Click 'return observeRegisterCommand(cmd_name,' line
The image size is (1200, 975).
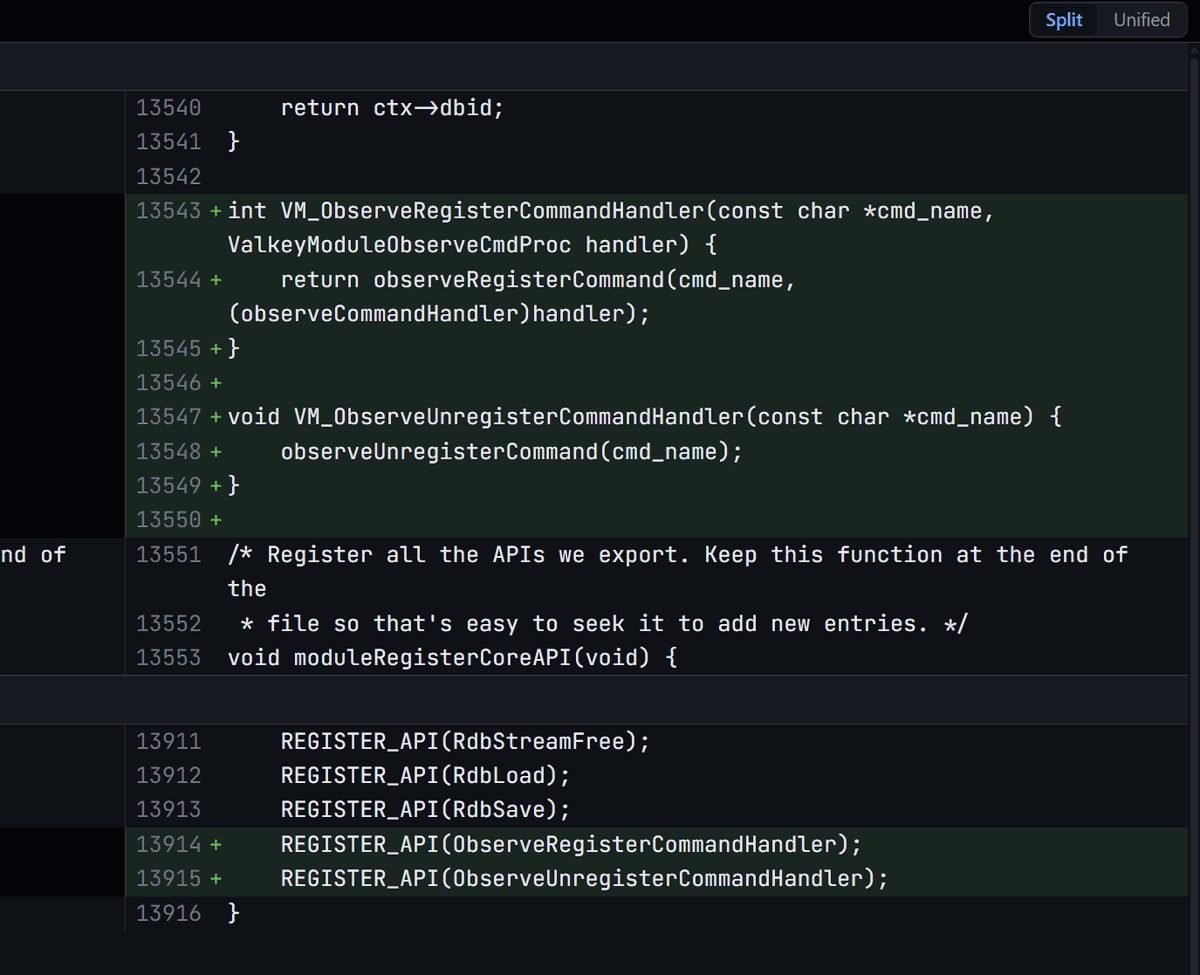(538, 280)
